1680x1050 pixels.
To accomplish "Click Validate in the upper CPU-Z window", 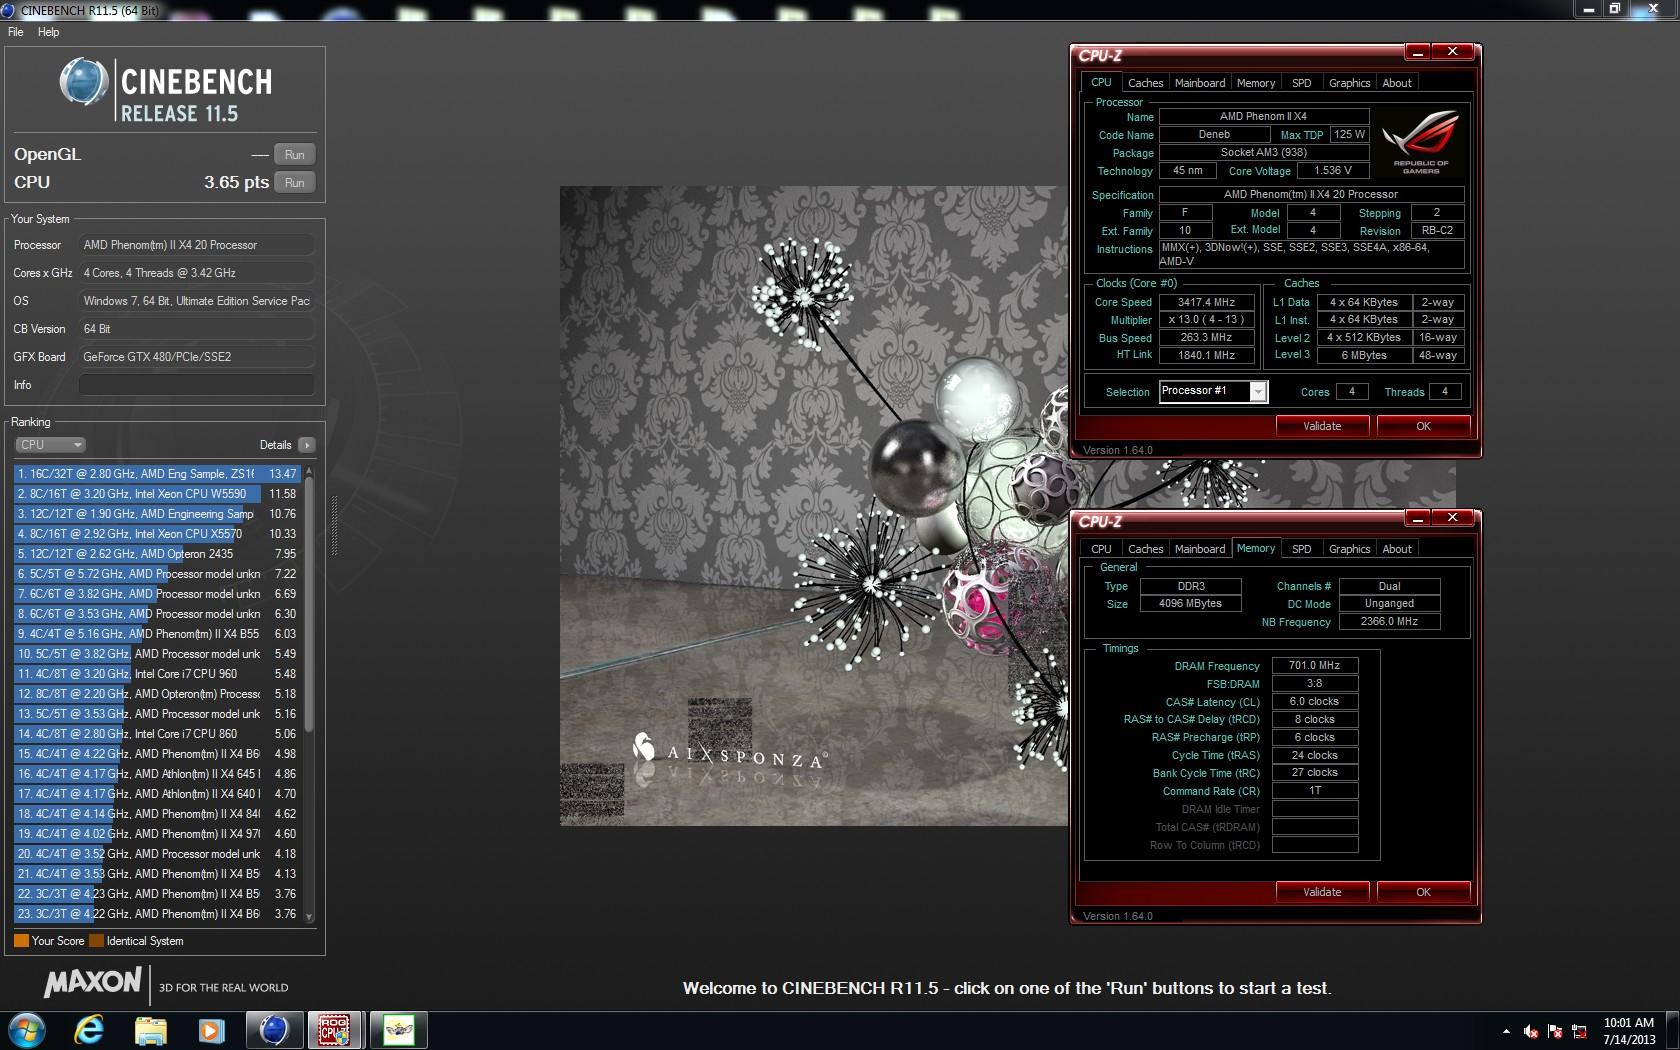I will (1322, 426).
